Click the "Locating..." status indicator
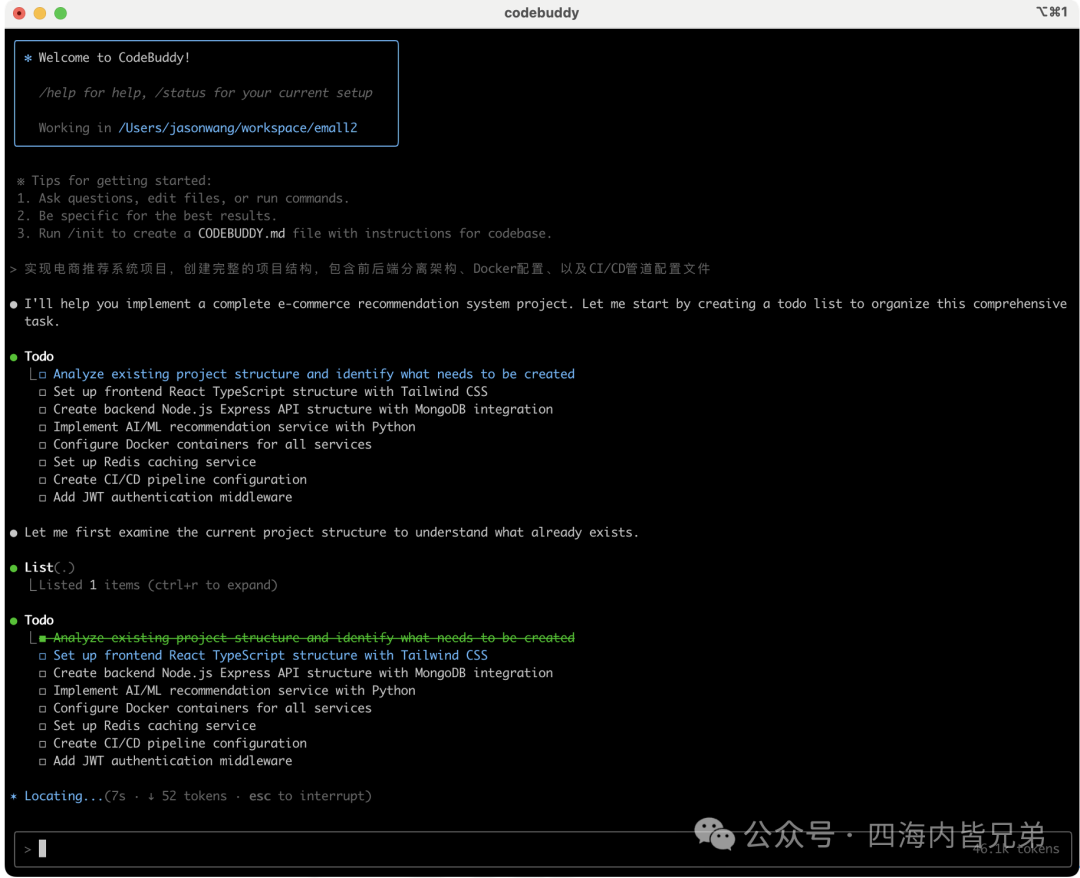Viewport: 1080px width, 878px height. tap(63, 796)
